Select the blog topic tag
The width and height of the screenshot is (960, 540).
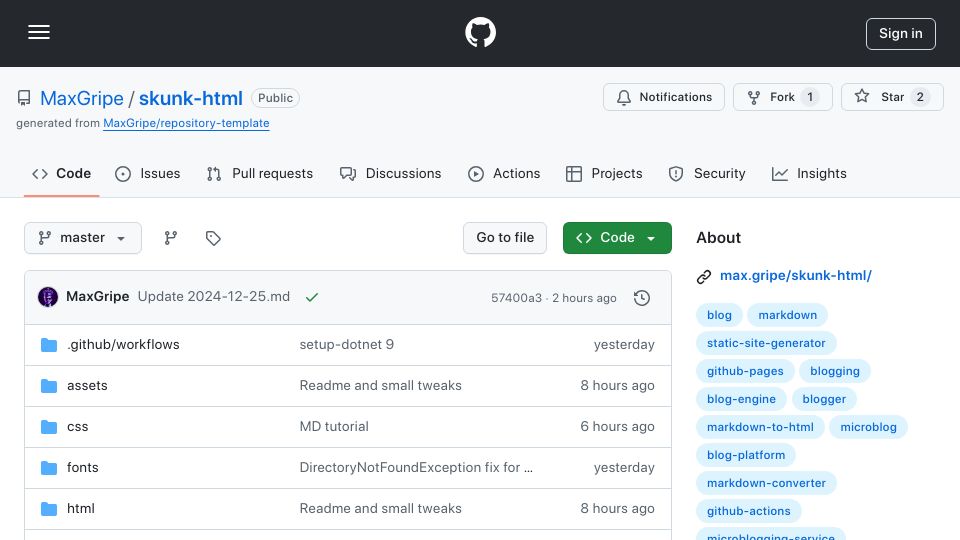pos(719,315)
